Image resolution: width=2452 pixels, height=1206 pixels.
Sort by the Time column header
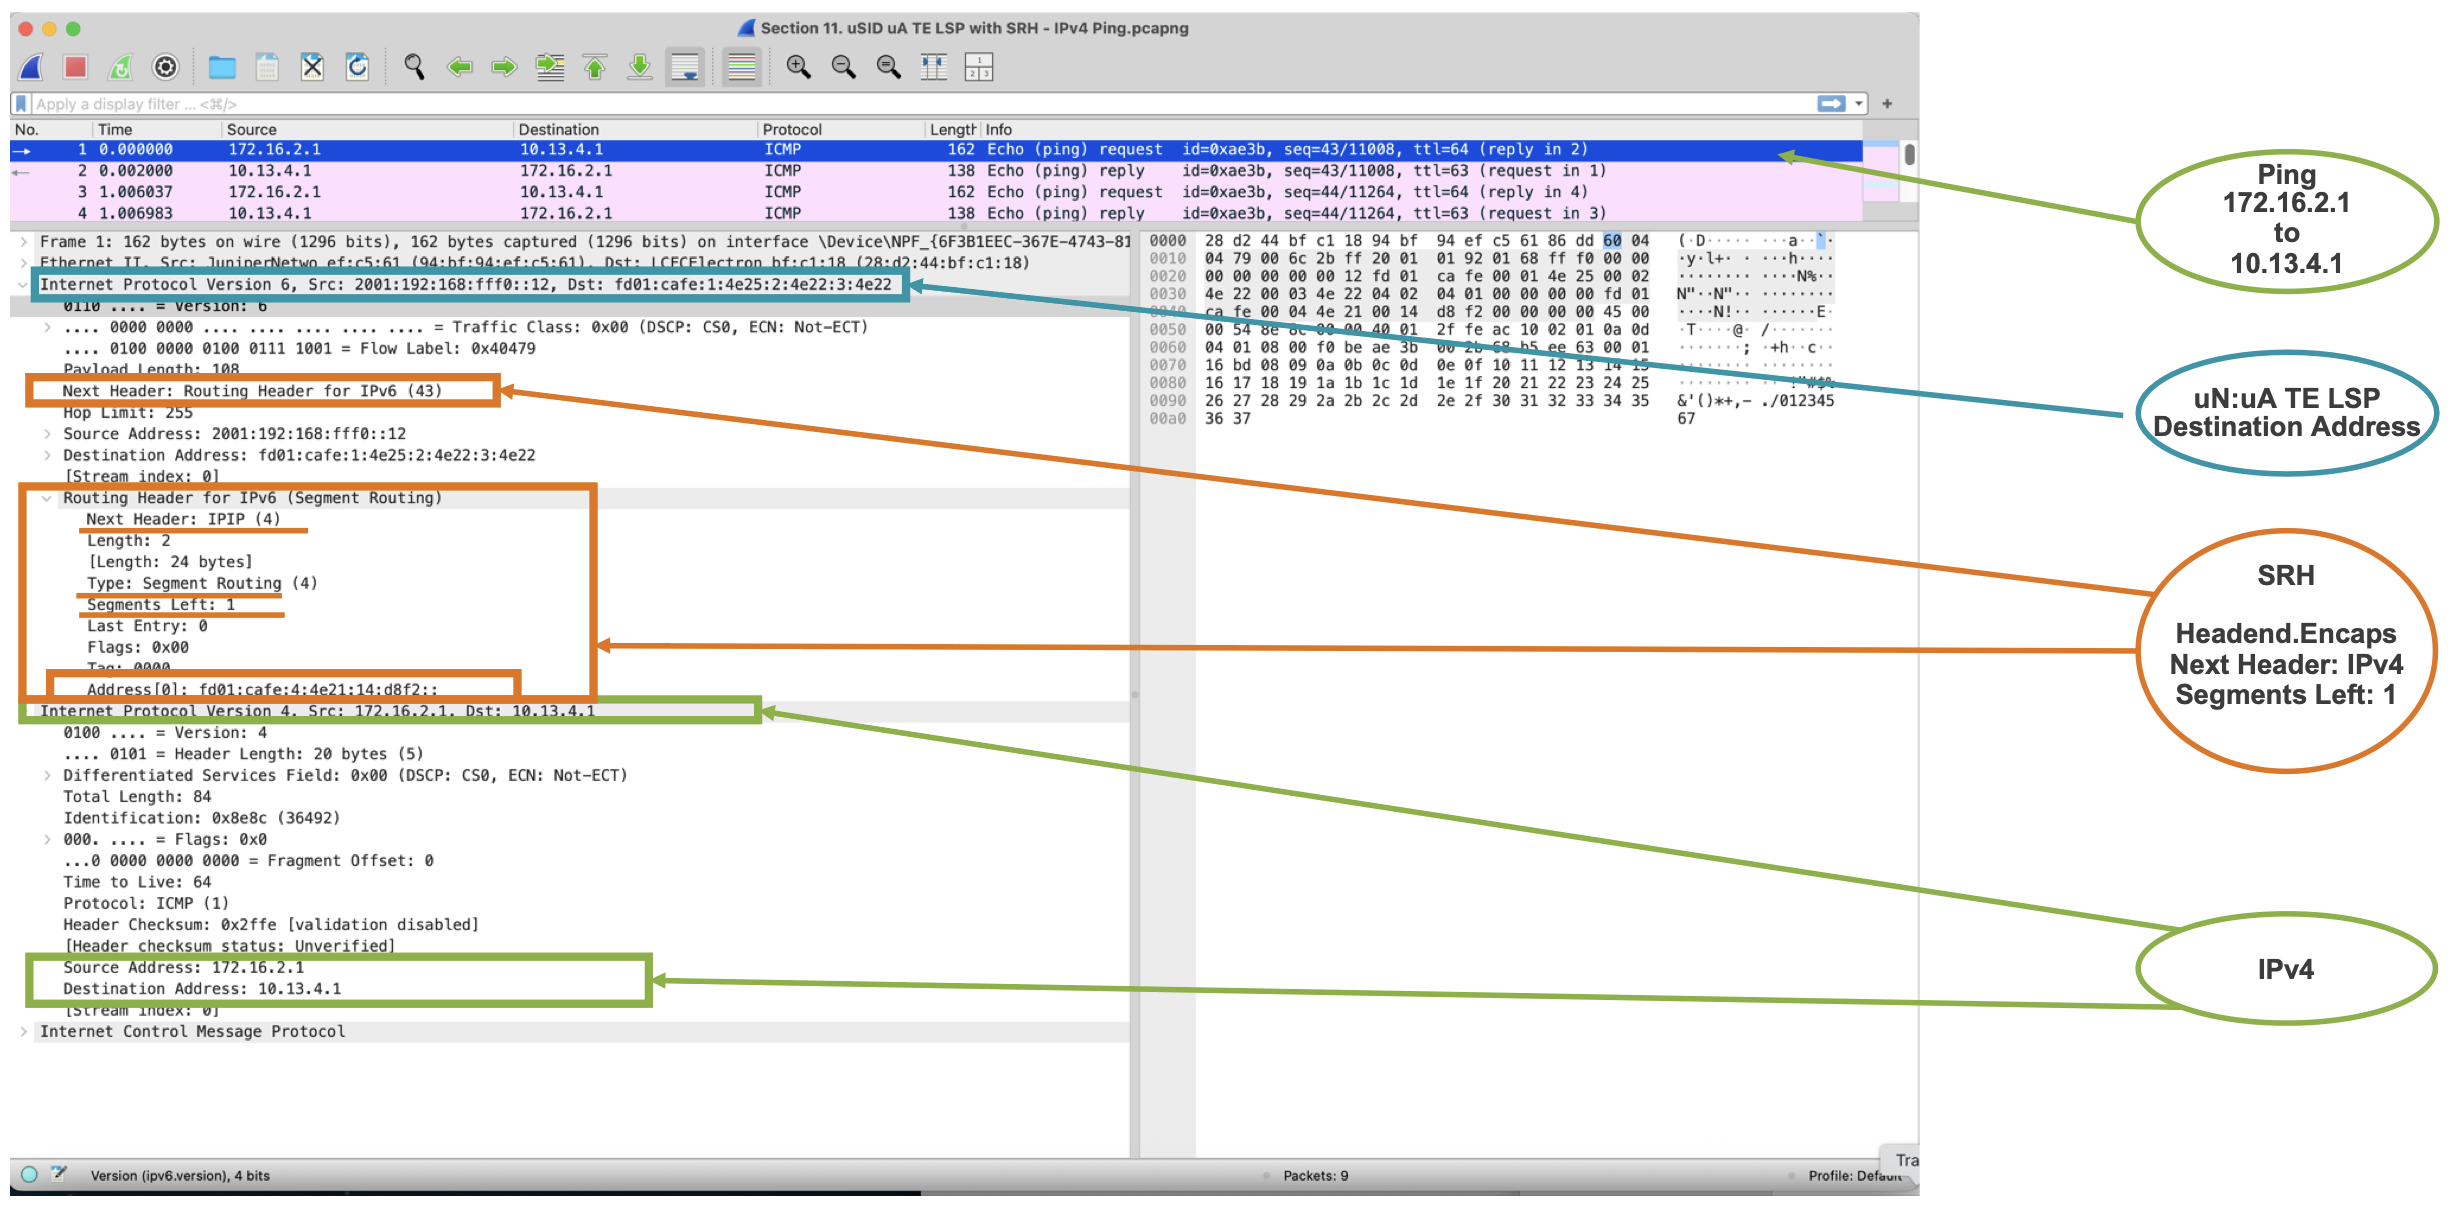[156, 129]
